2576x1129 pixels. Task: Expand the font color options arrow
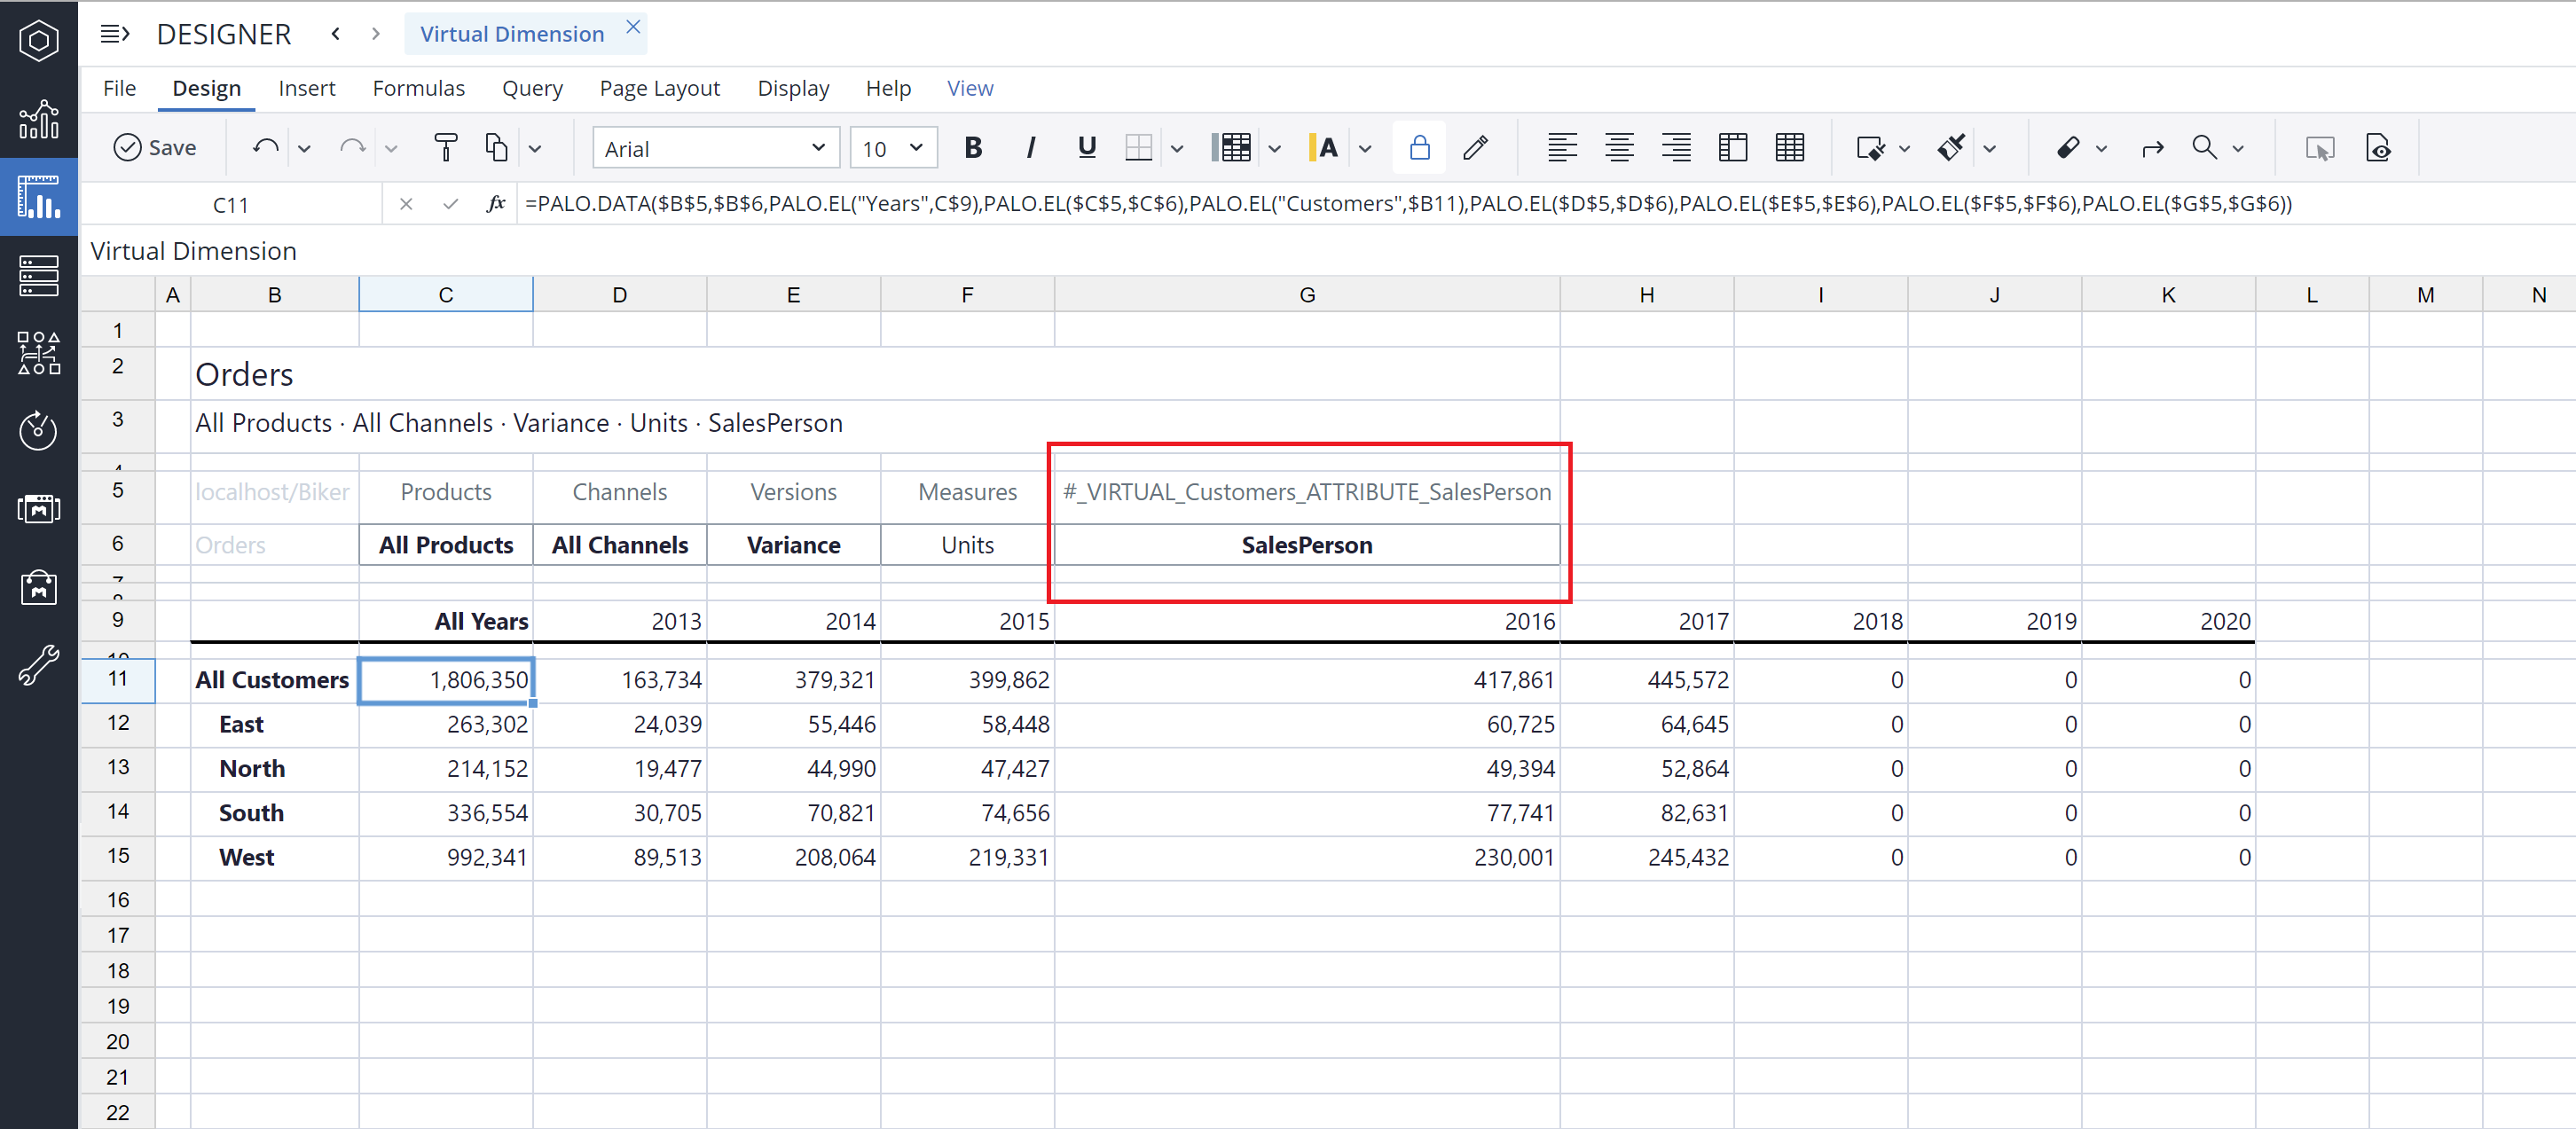pos(1365,149)
